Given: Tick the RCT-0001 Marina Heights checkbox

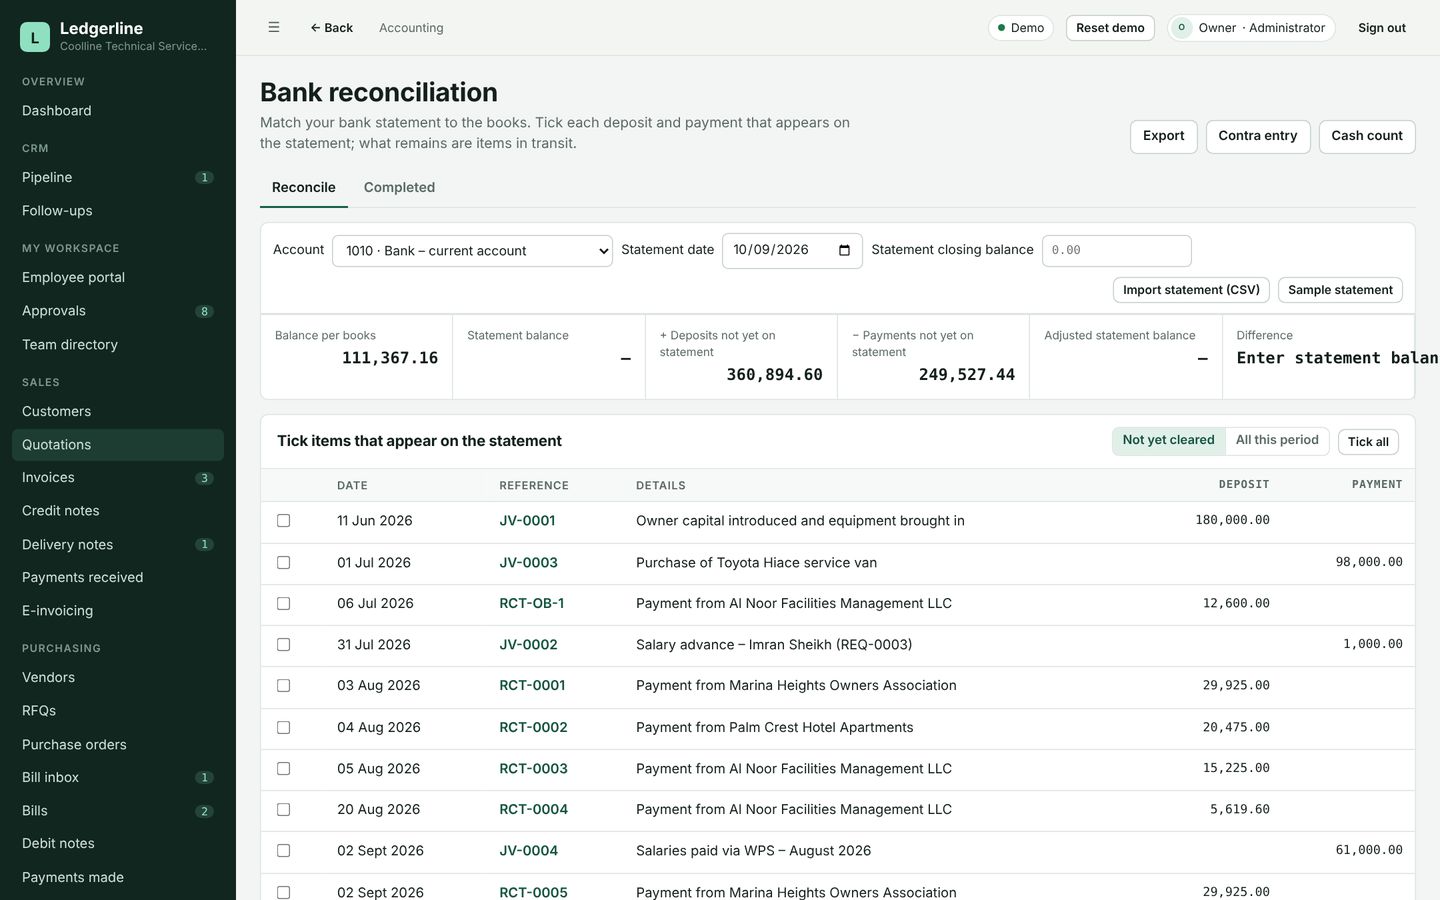Looking at the screenshot, I should [x=284, y=686].
